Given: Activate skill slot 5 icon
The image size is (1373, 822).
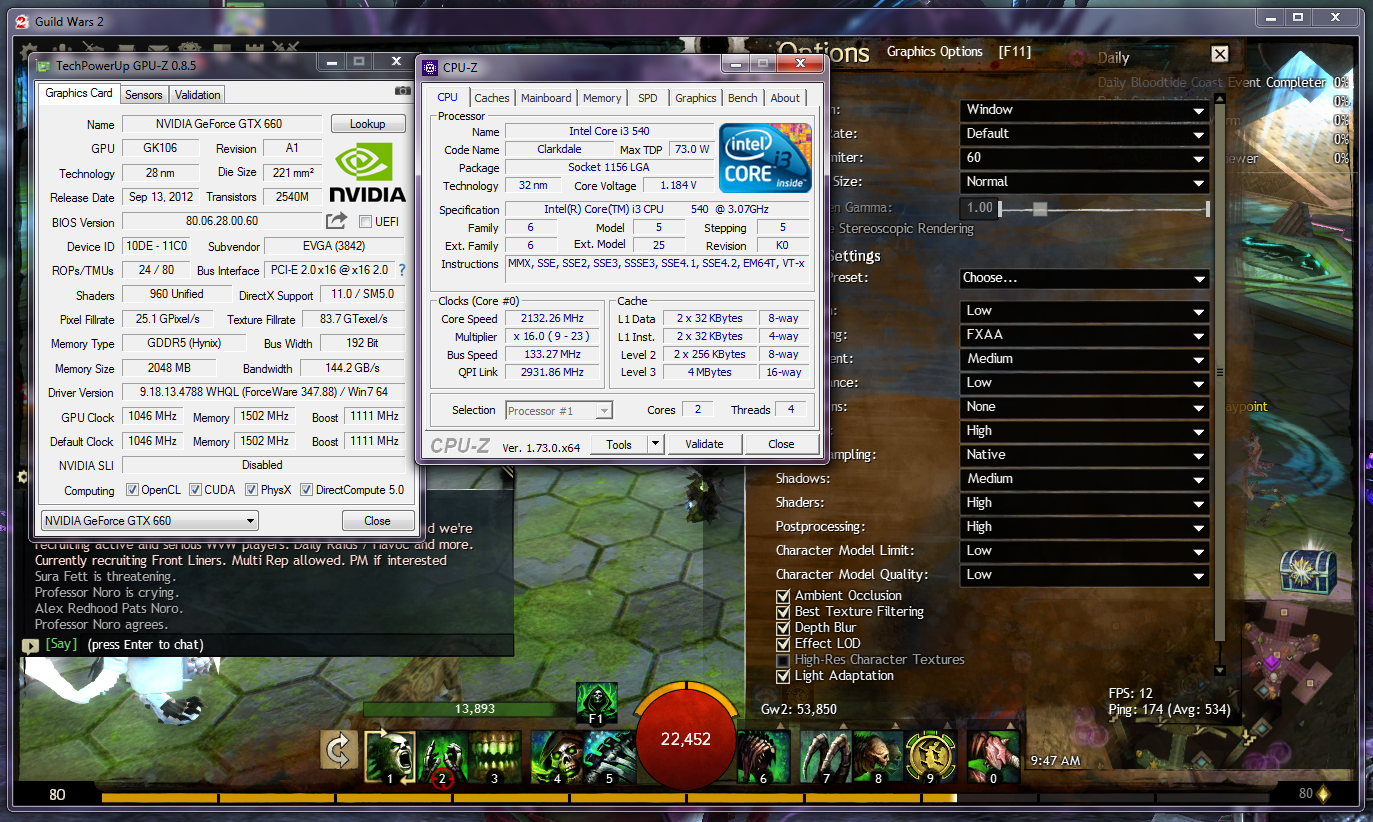Looking at the screenshot, I should (x=608, y=756).
